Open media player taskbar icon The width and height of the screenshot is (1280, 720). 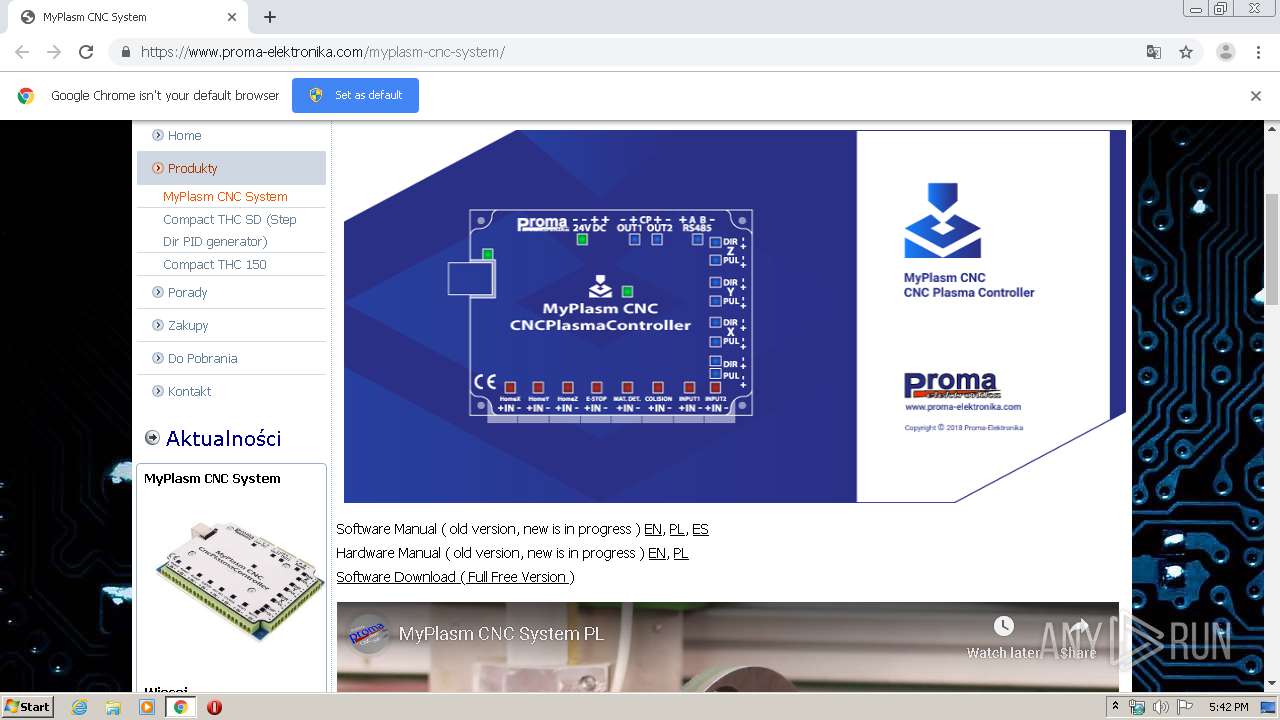point(147,707)
